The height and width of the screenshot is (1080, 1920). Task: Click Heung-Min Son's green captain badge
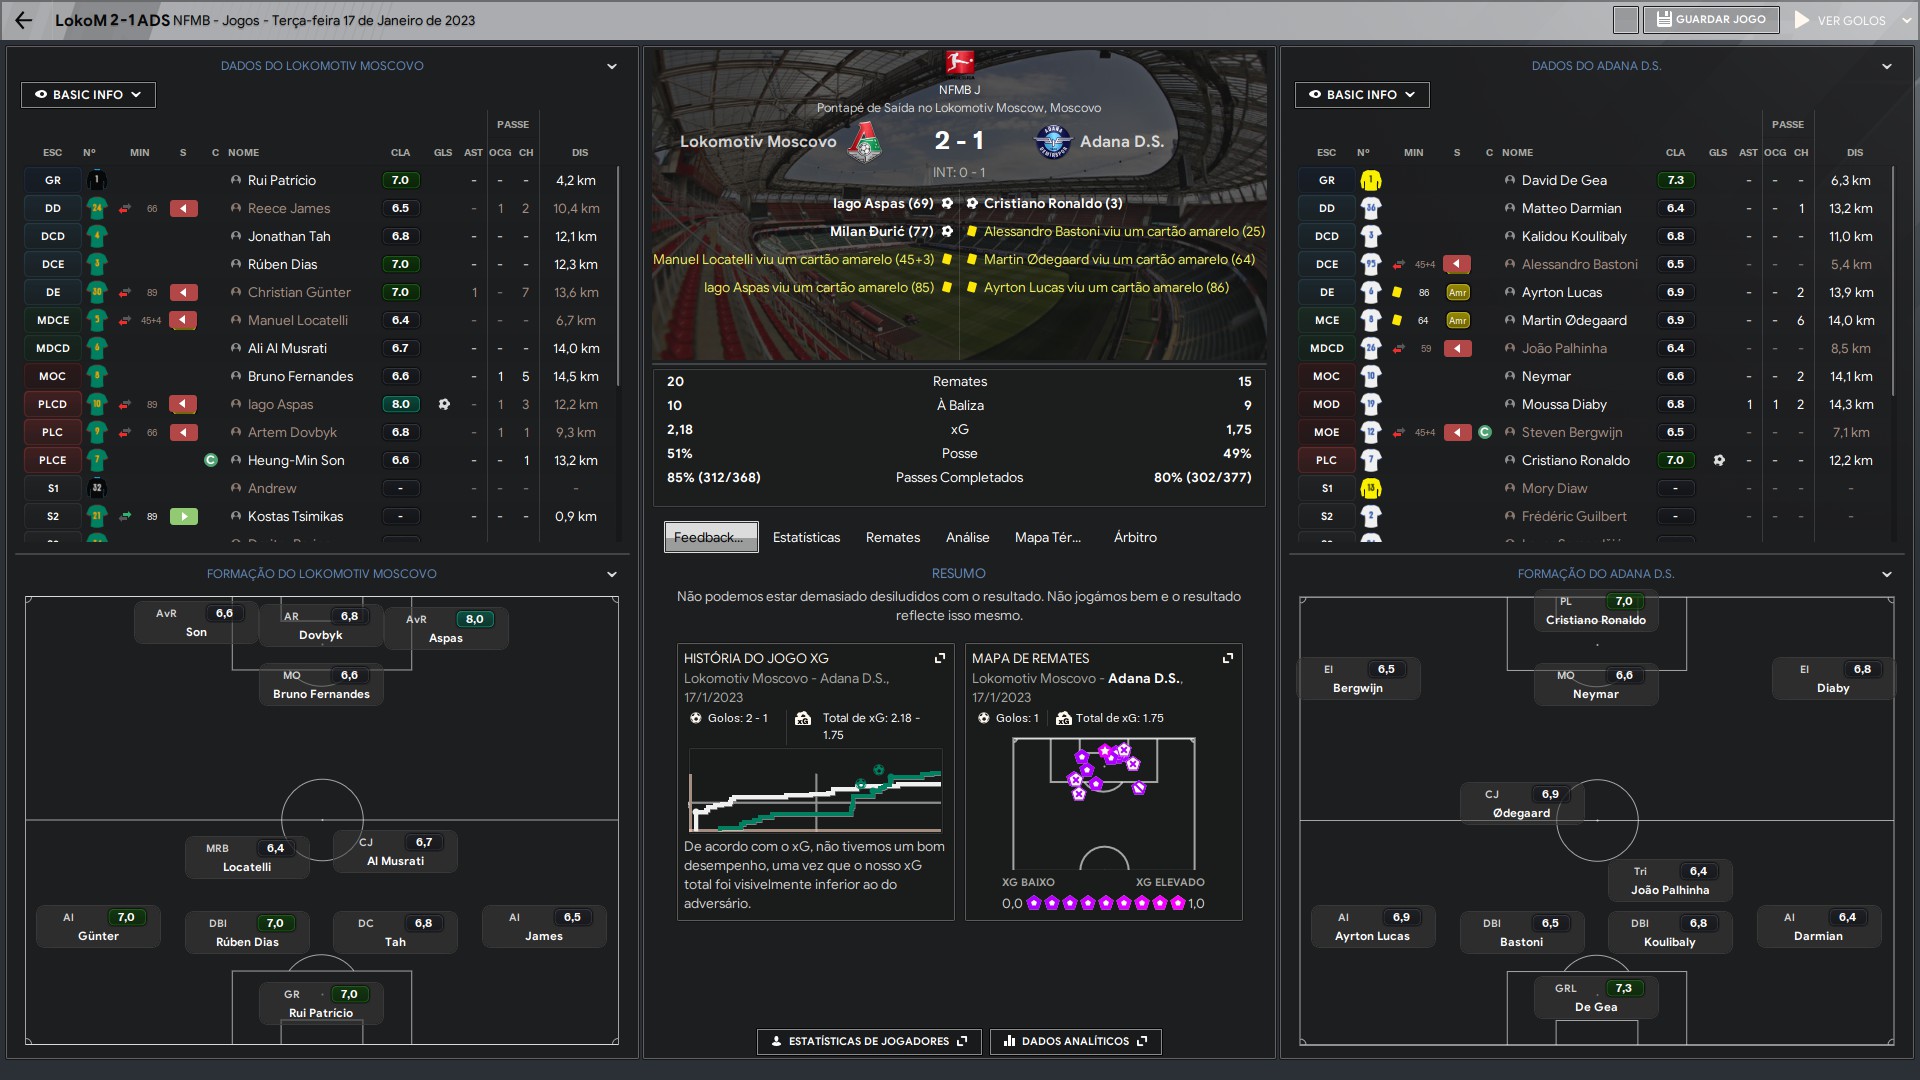tap(211, 461)
